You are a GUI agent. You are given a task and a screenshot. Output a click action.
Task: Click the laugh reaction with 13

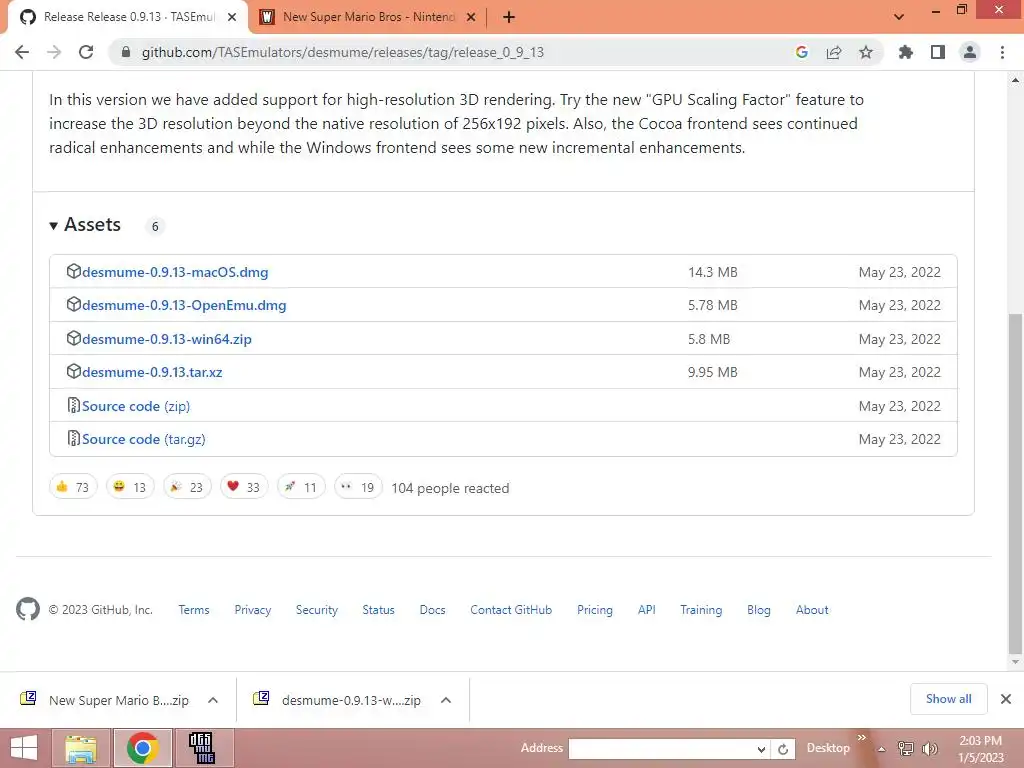pyautogui.click(x=130, y=487)
